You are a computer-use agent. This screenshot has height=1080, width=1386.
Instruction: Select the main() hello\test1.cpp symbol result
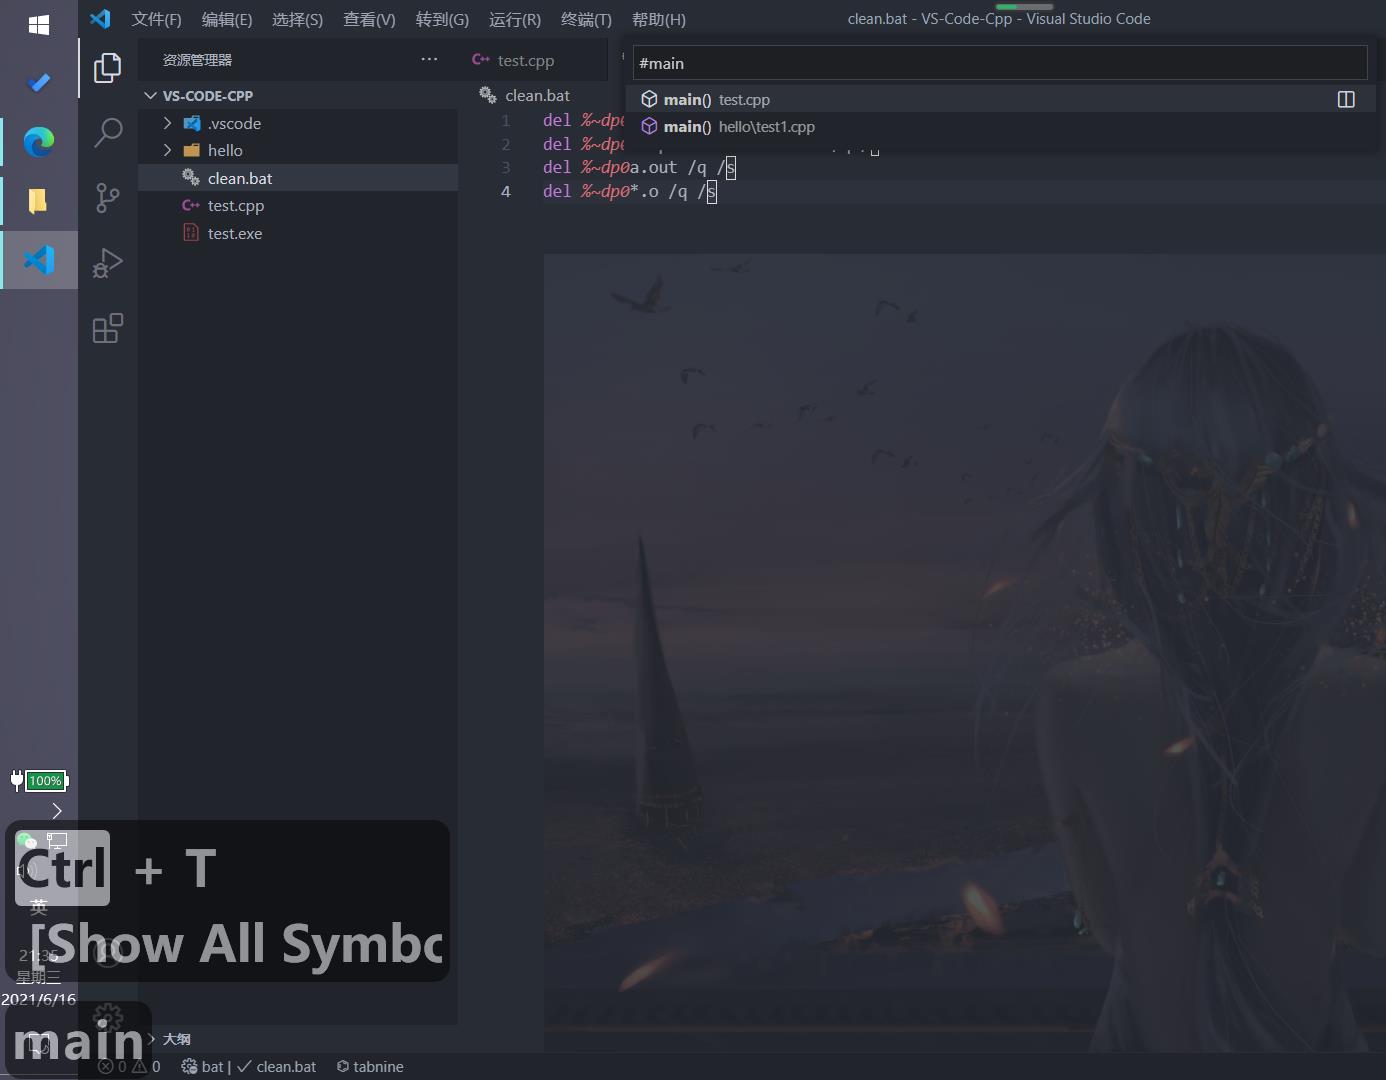1000,126
